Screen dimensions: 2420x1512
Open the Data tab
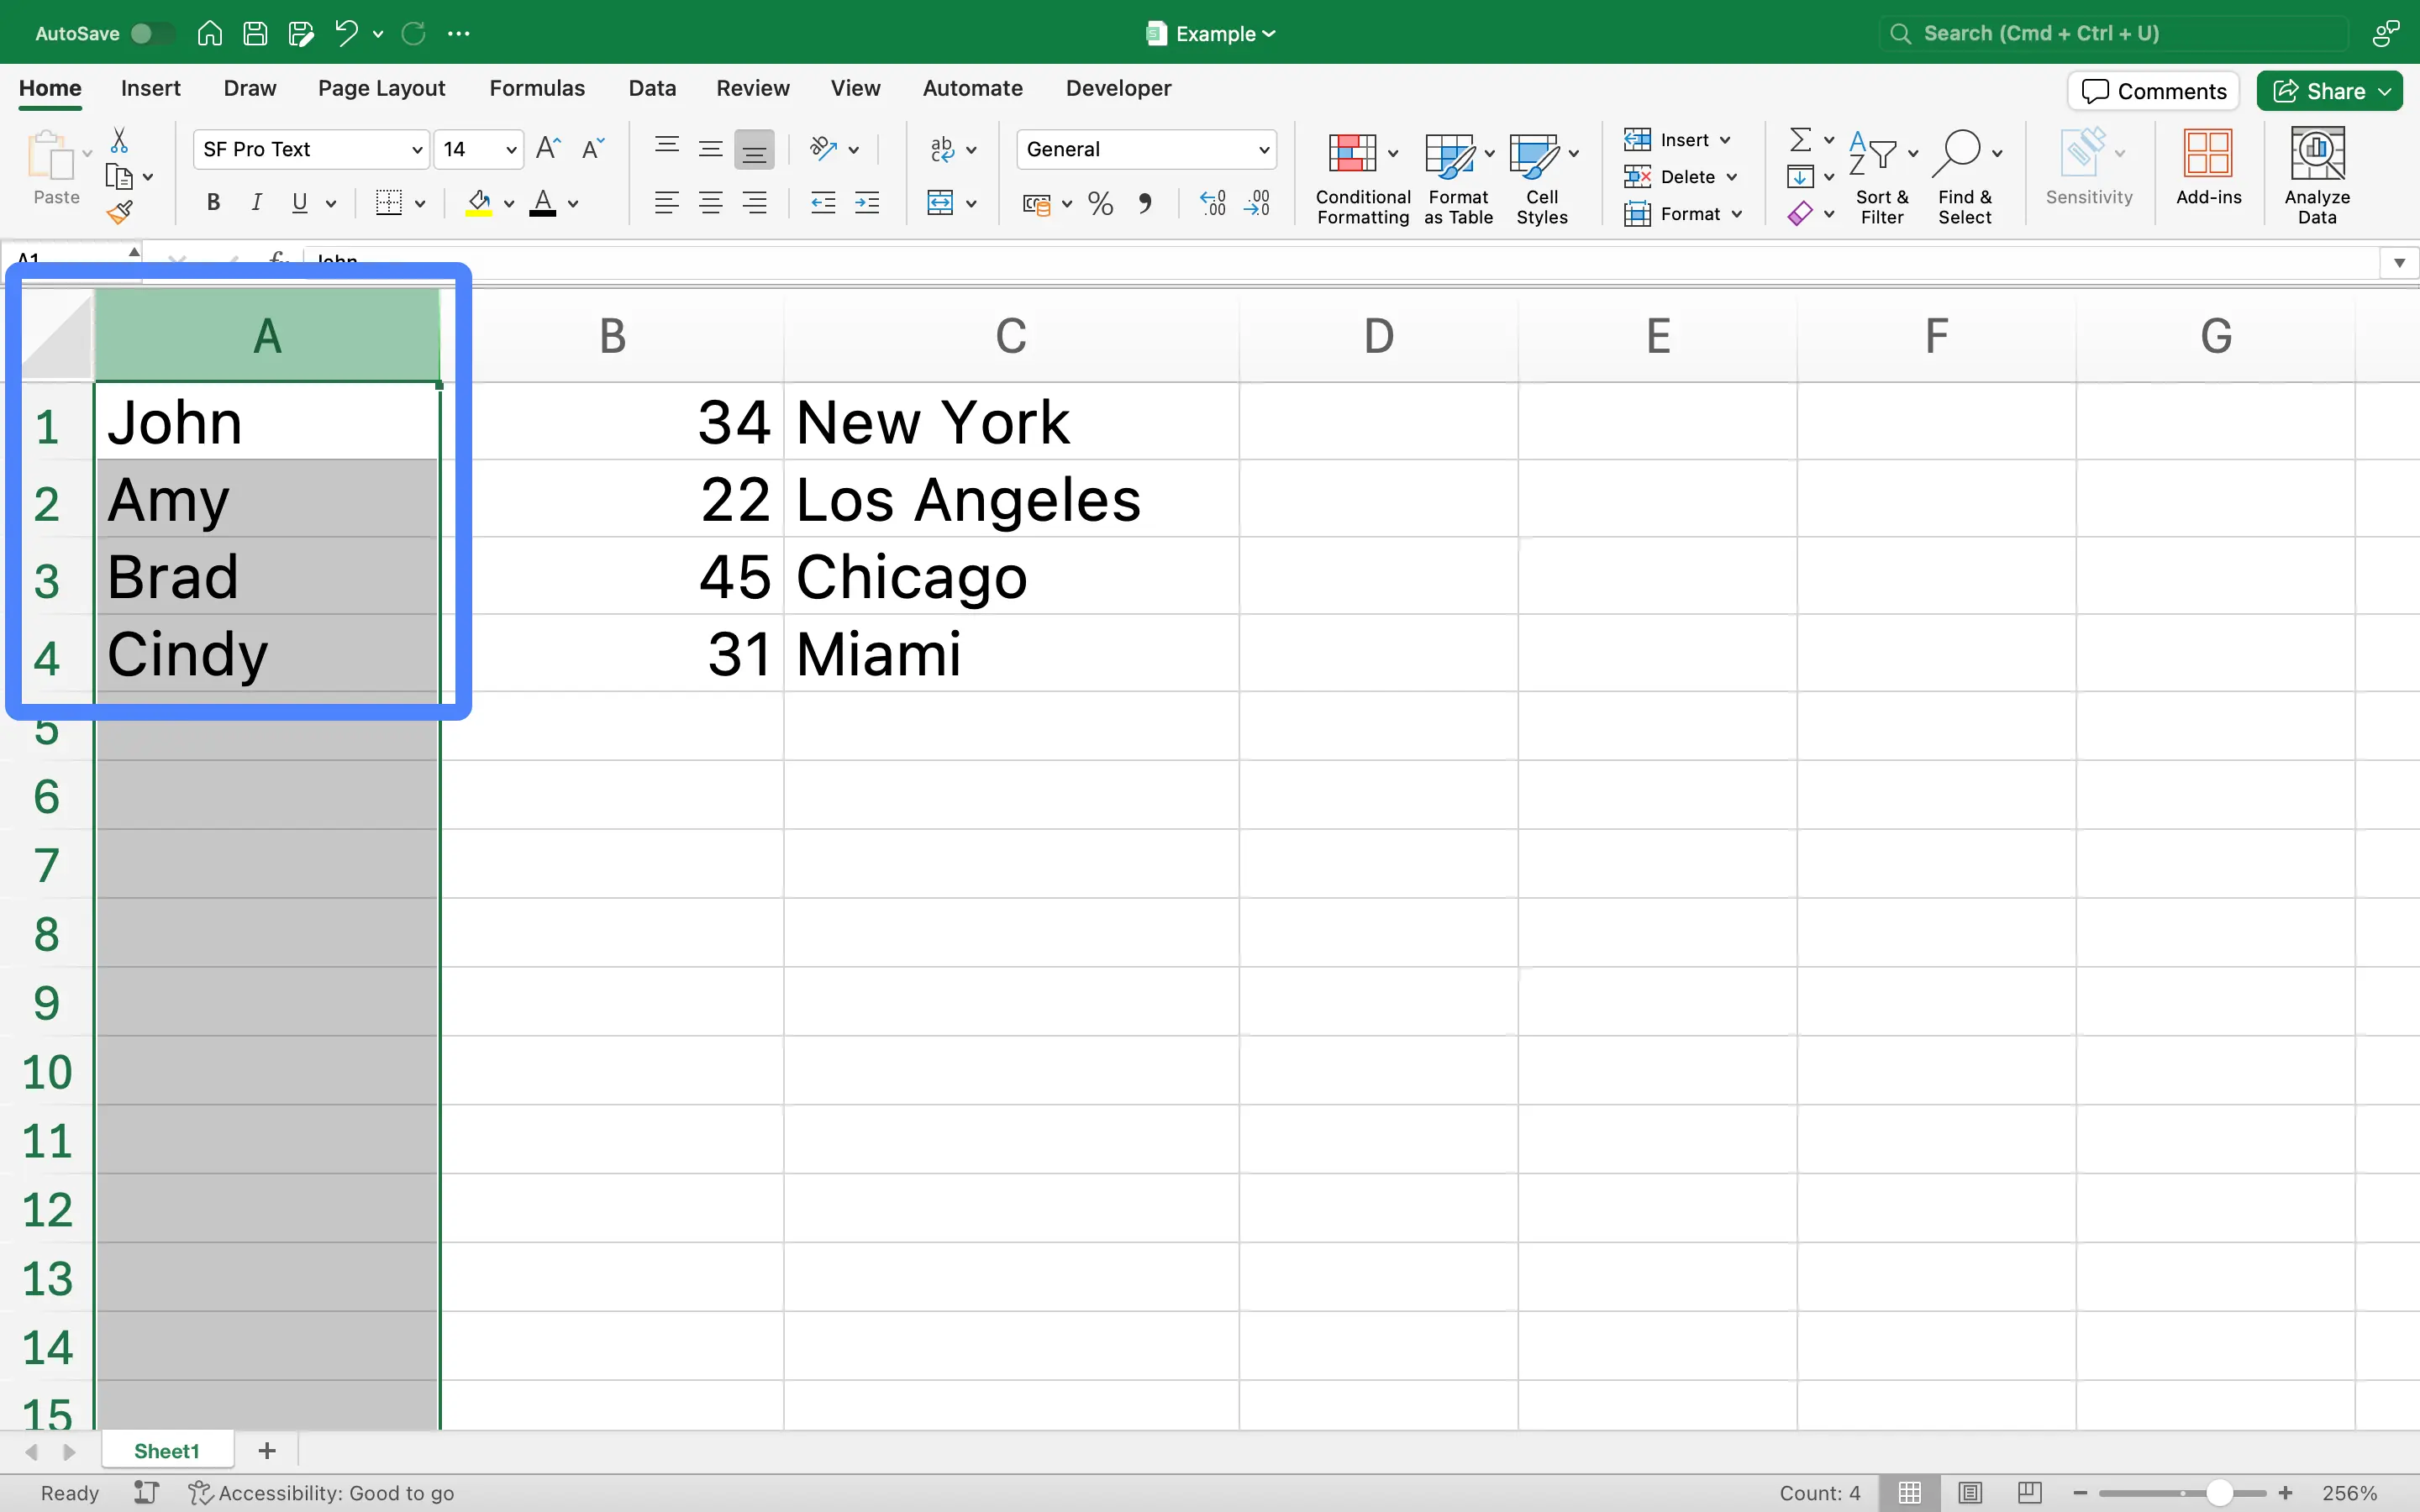pyautogui.click(x=652, y=88)
